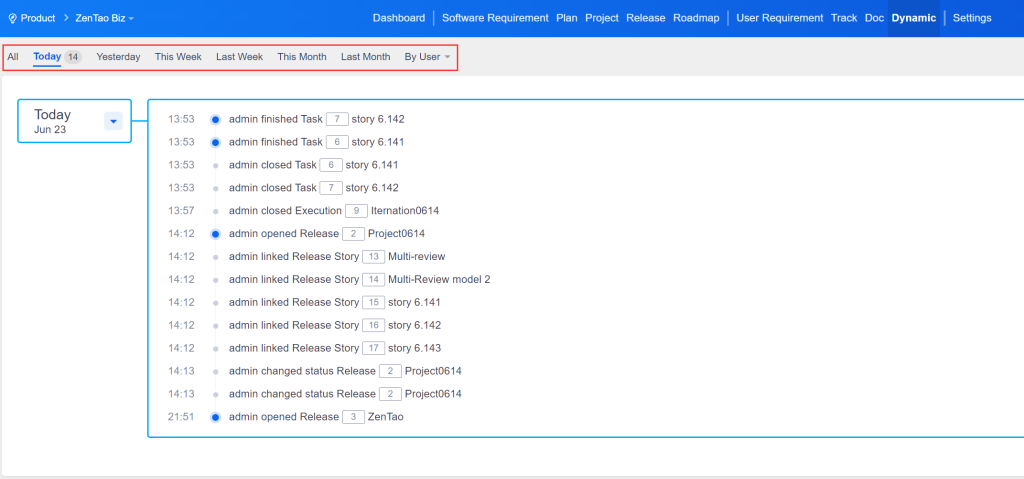Click the Today count badge 14
This screenshot has width=1024, height=479.
click(x=73, y=57)
